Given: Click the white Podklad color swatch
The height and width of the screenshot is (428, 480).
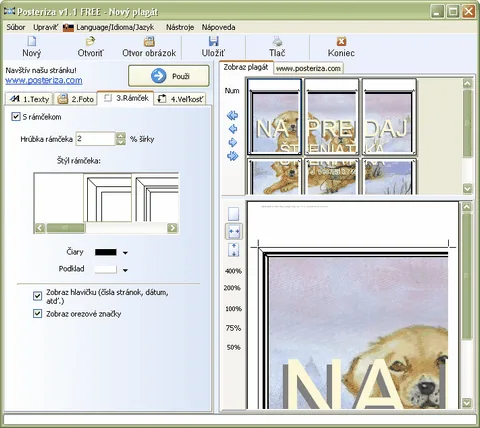Looking at the screenshot, I should pyautogui.click(x=106, y=270).
